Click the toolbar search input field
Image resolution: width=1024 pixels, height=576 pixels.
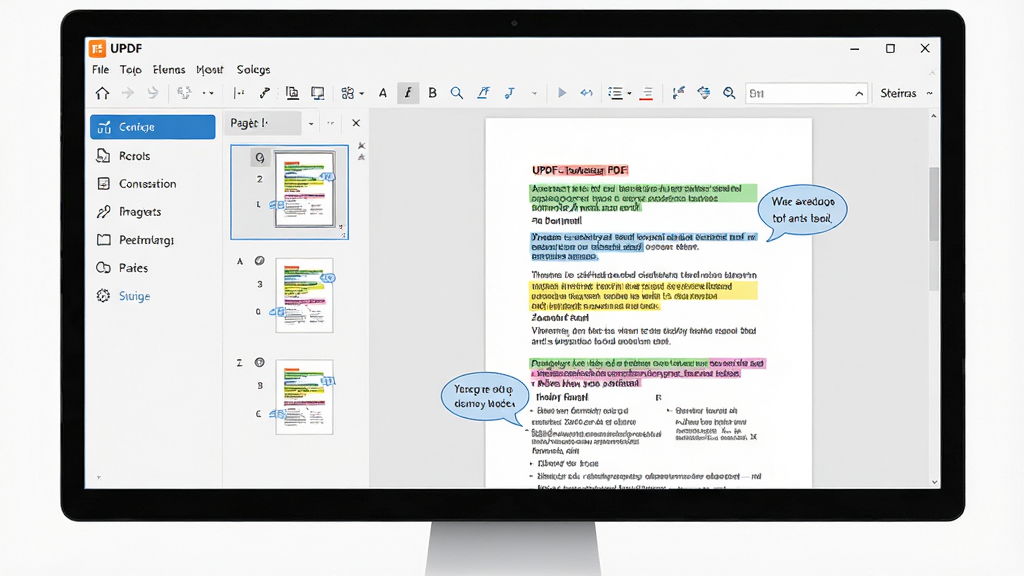[x=806, y=93]
